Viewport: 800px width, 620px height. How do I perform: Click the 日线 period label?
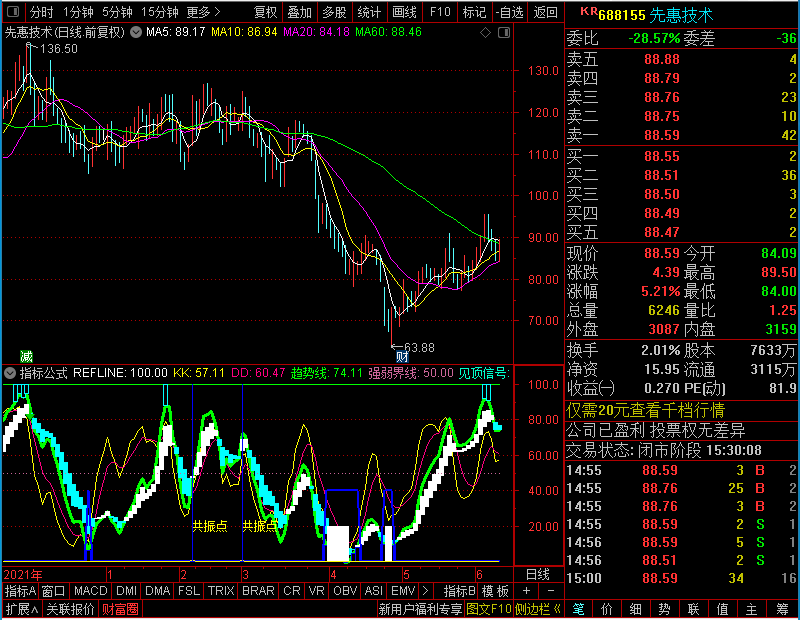538,575
